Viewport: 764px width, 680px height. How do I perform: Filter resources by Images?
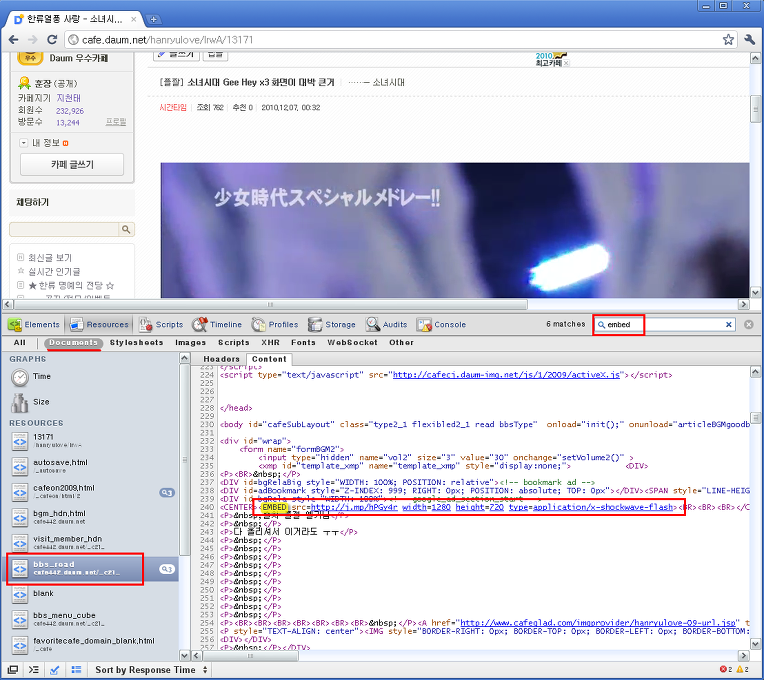coord(191,342)
